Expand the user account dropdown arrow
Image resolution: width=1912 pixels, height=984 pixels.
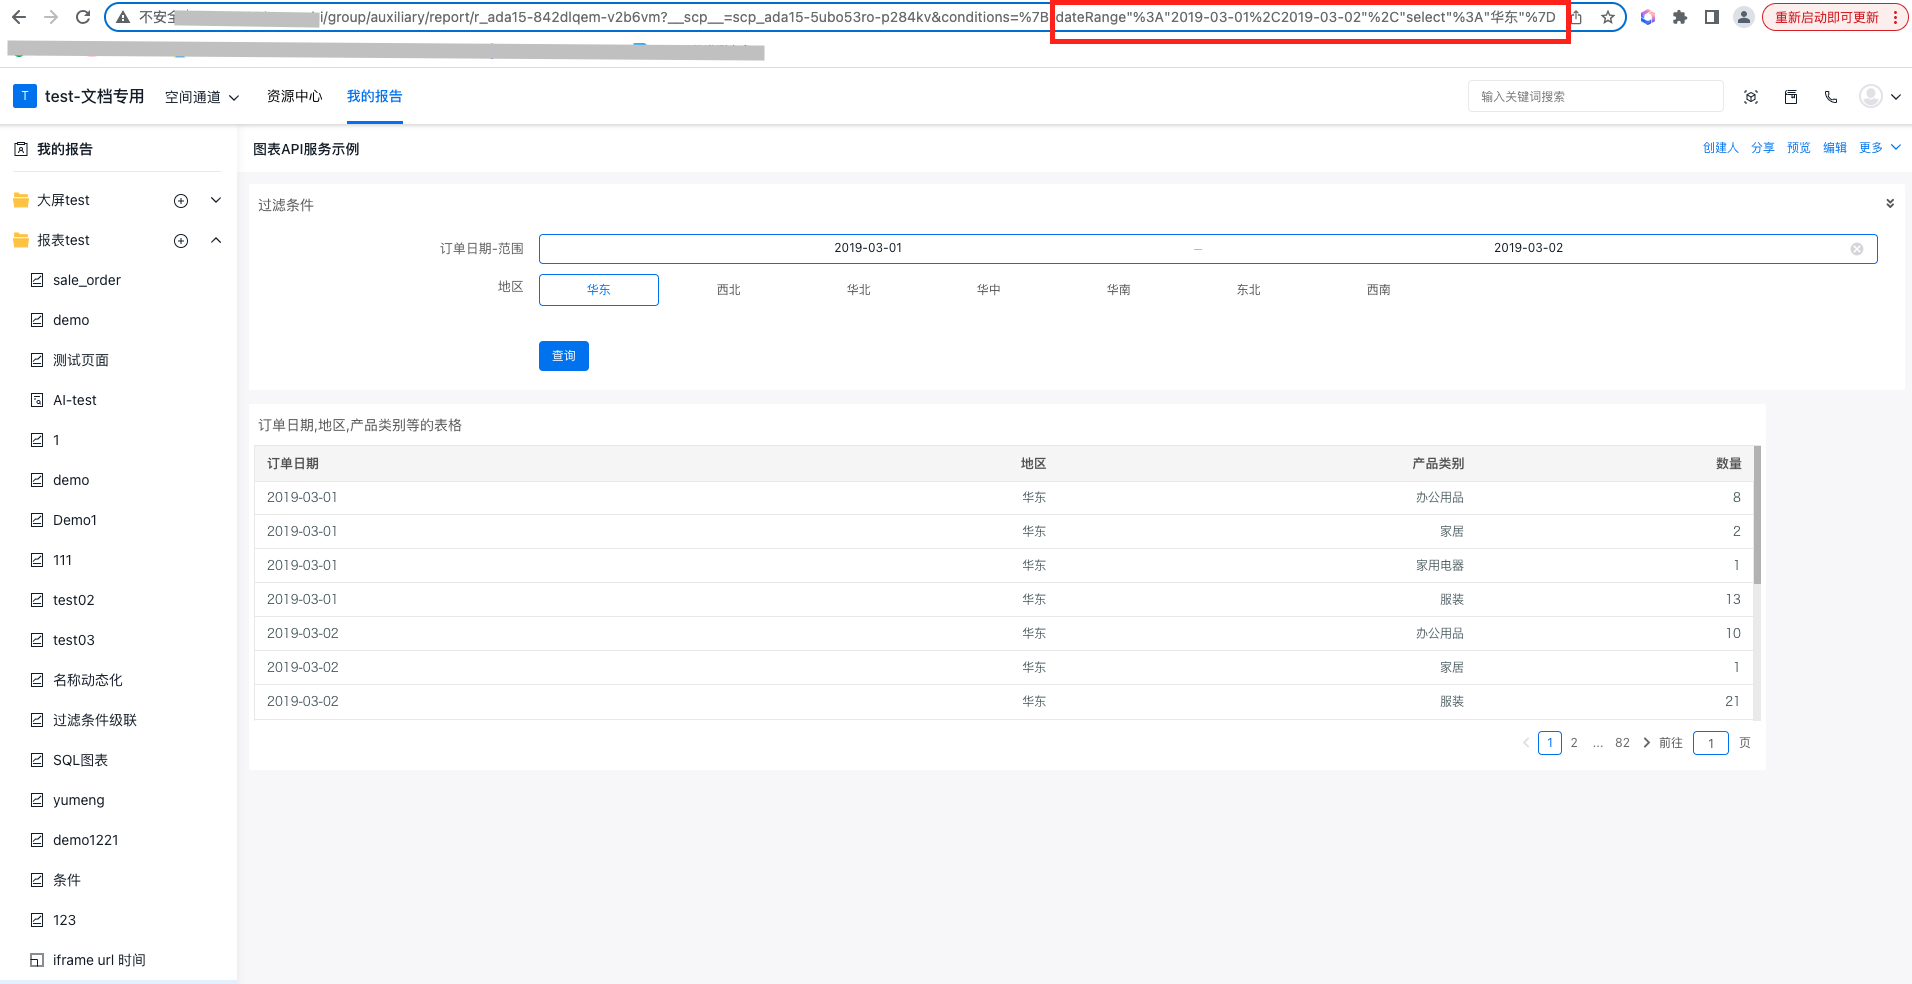coord(1896,97)
